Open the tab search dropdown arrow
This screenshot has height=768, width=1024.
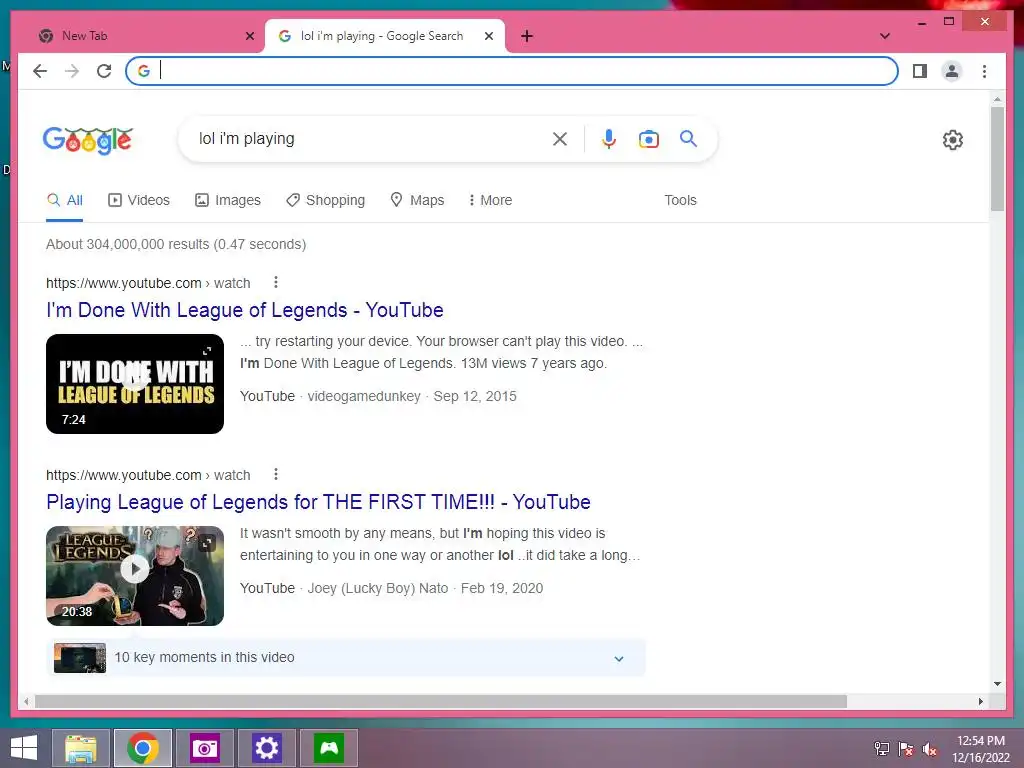(x=885, y=36)
